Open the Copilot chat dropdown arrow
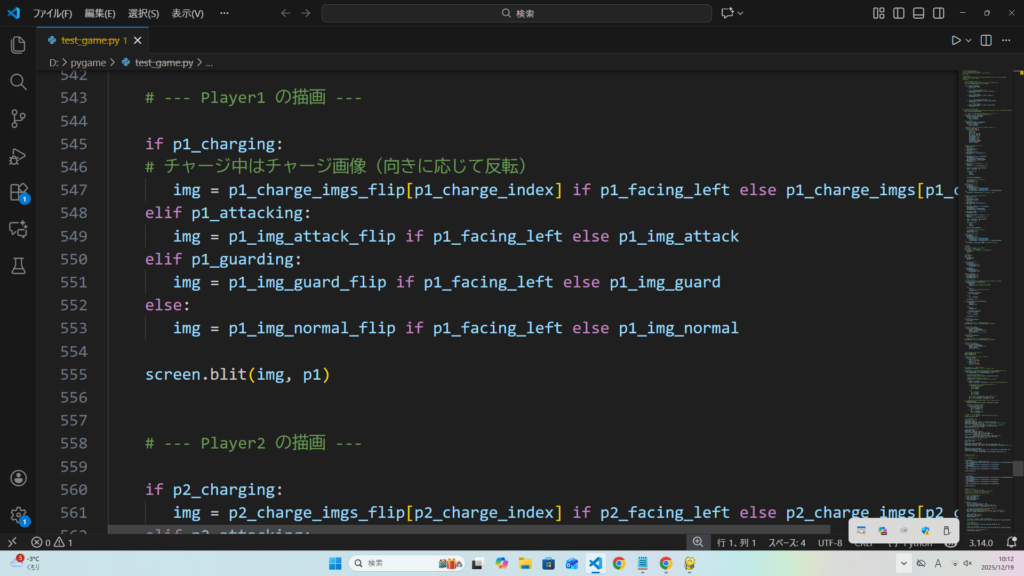The width and height of the screenshot is (1024, 576). tap(742, 13)
